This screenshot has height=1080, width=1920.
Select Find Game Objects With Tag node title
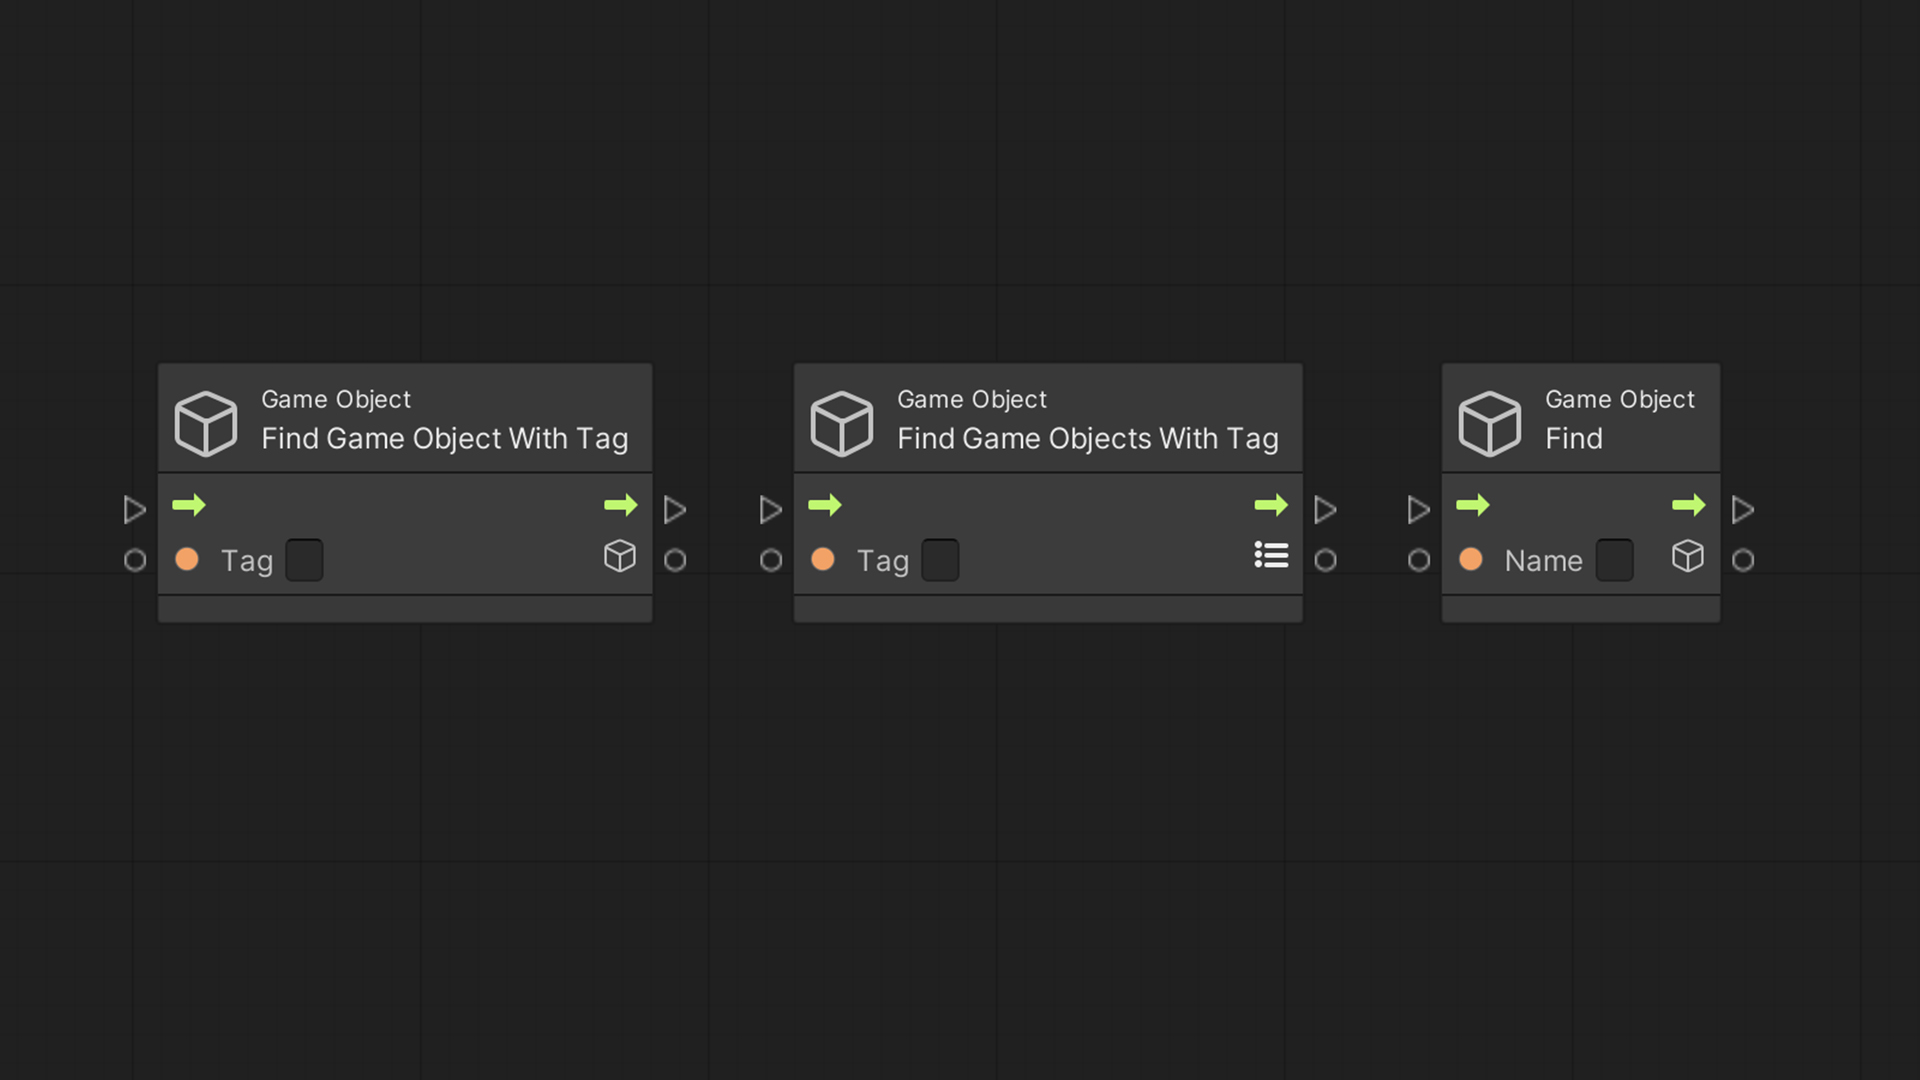tap(1087, 438)
